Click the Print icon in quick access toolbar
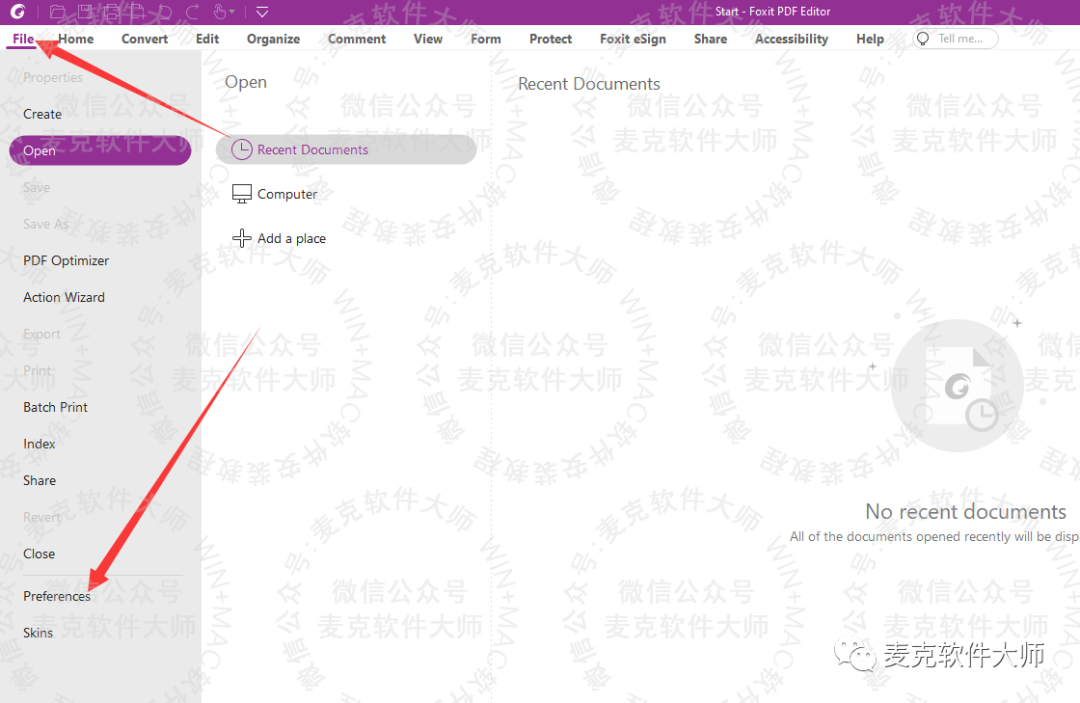 point(111,11)
